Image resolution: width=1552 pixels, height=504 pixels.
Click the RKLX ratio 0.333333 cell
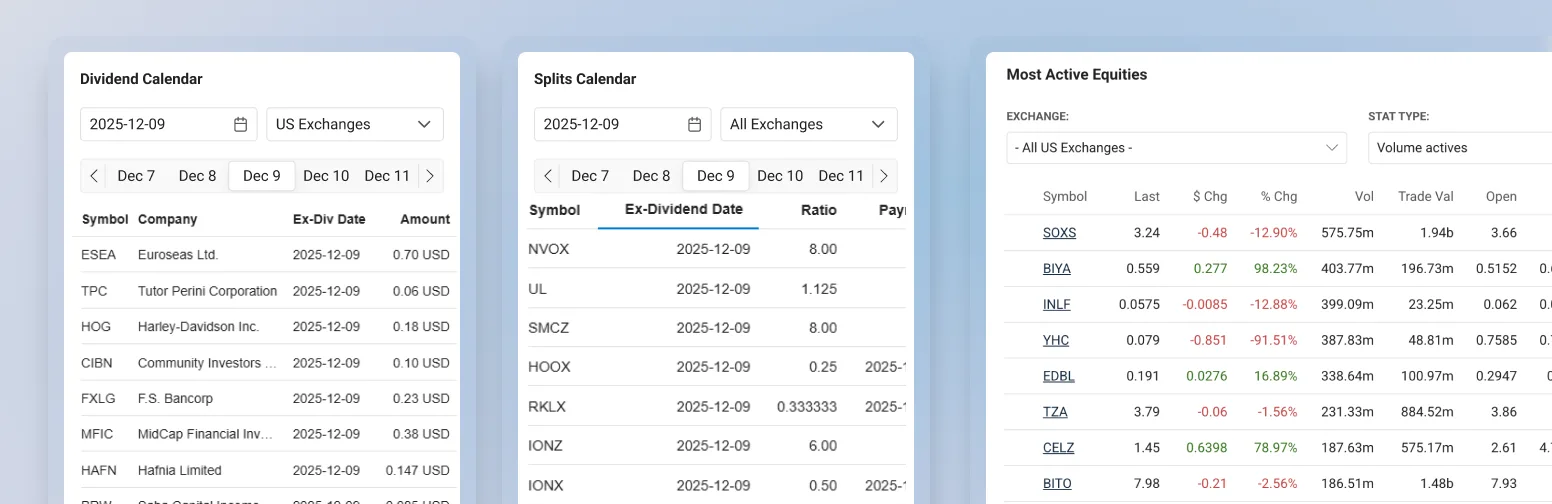point(807,407)
